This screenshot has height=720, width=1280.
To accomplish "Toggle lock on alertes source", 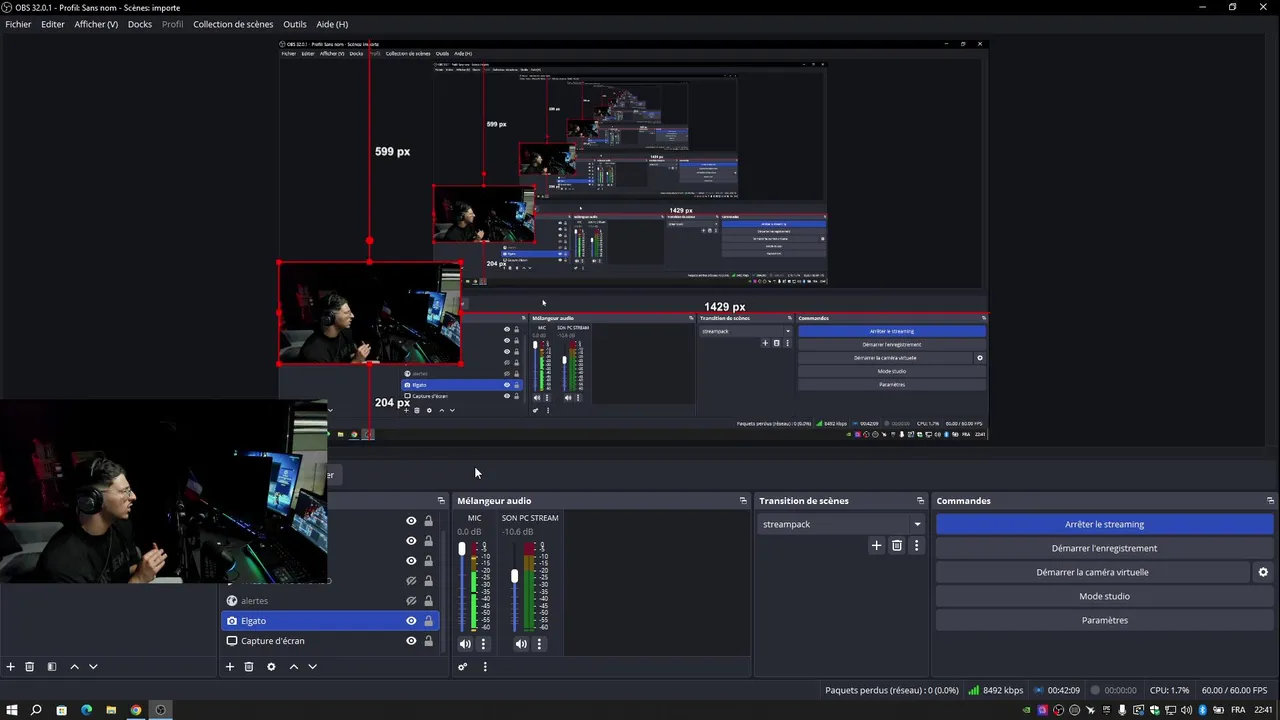I will point(428,601).
